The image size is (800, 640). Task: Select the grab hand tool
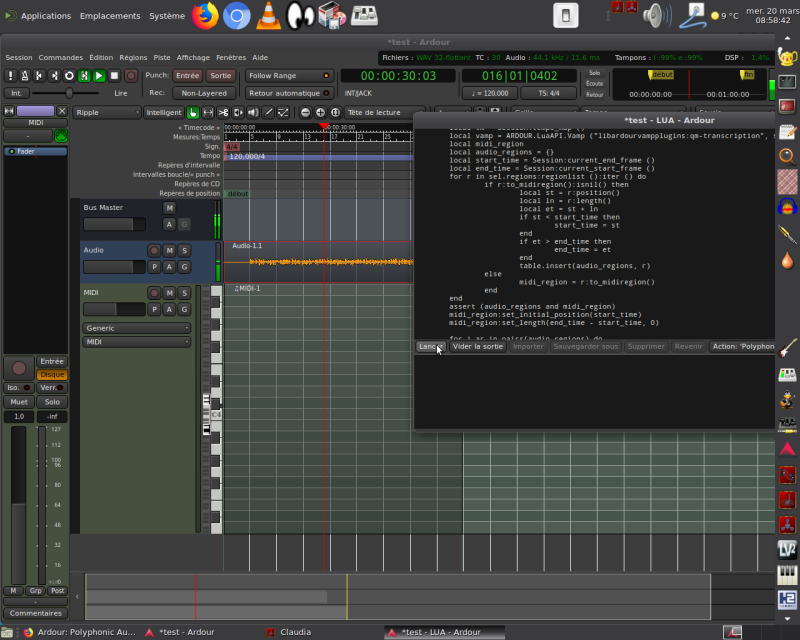coord(193,113)
